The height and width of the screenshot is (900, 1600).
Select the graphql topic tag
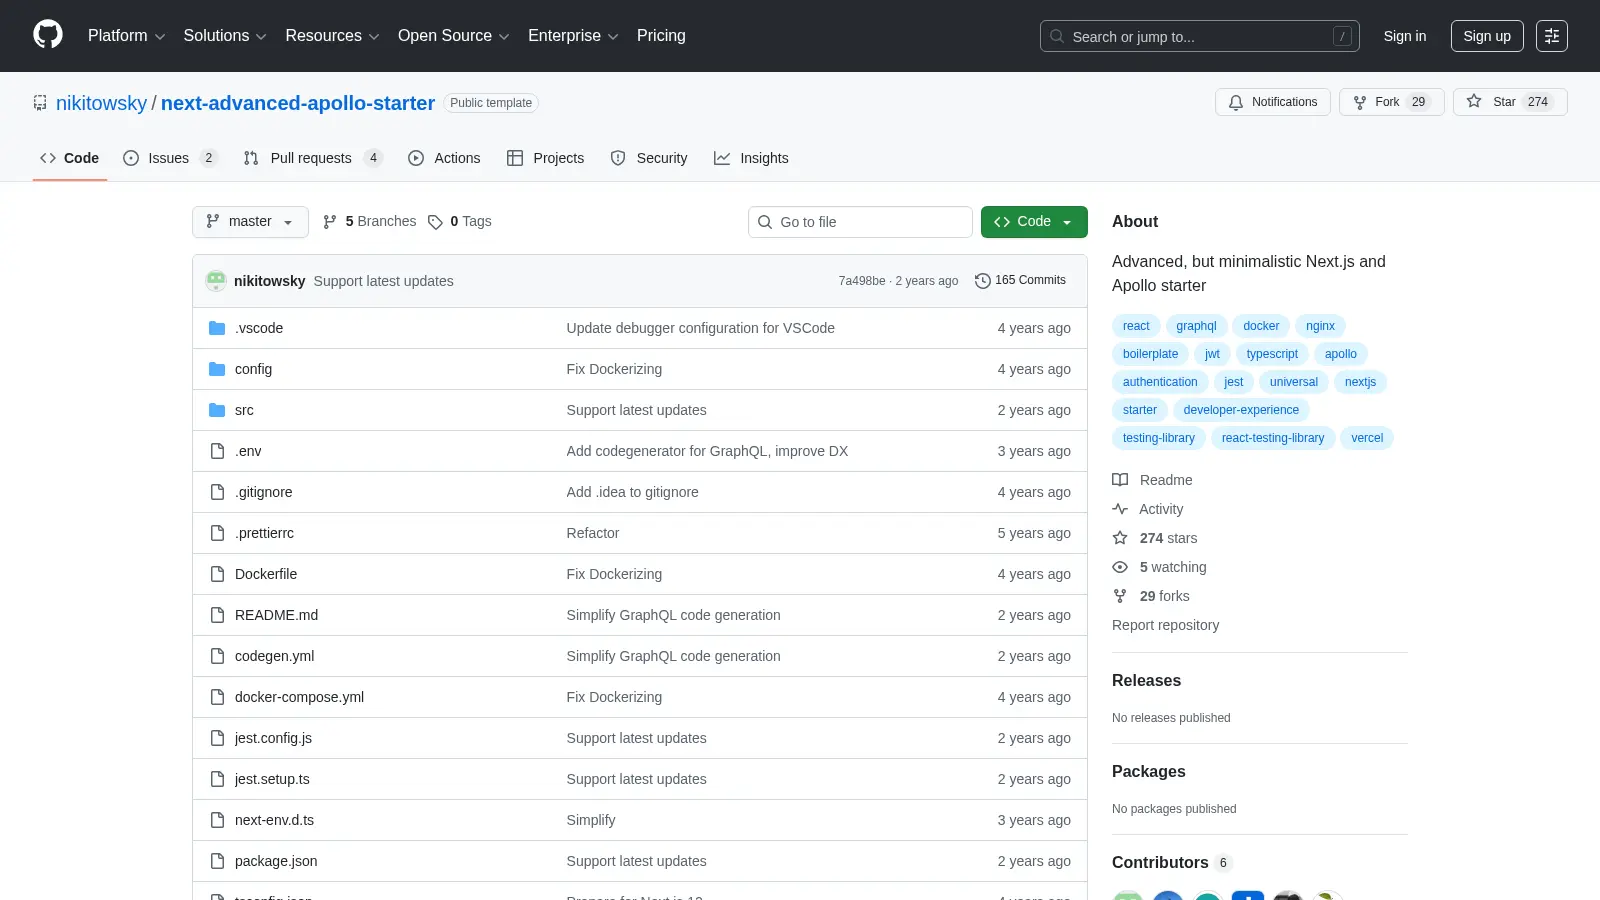[x=1196, y=326]
